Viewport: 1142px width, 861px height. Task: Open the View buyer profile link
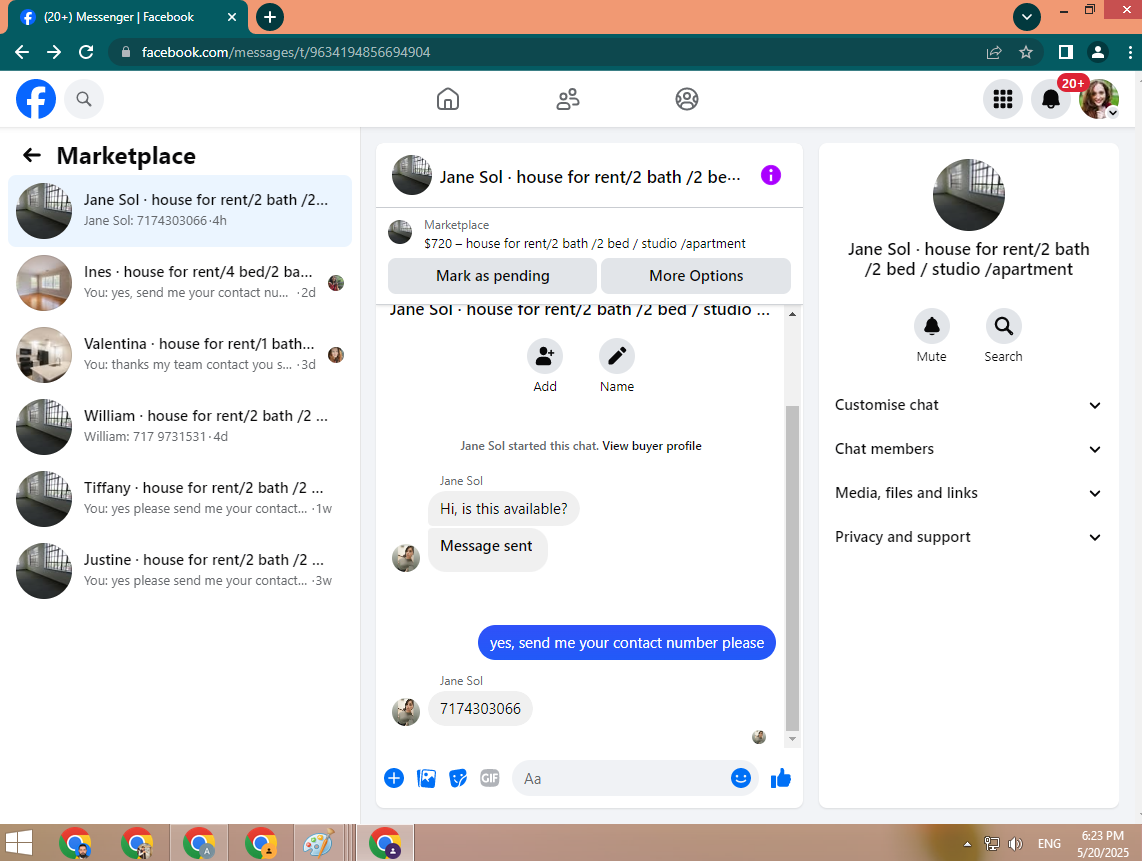(x=652, y=446)
